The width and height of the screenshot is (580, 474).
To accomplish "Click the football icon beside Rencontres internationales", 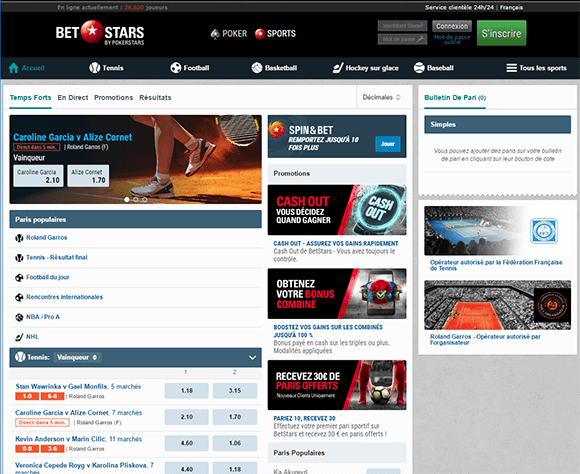I will tap(19, 297).
